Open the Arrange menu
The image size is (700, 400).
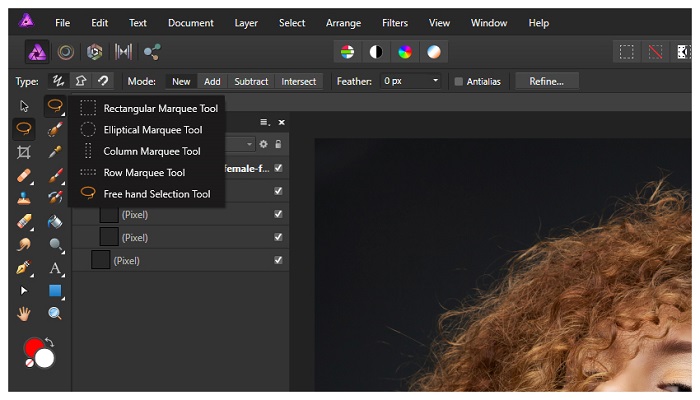(343, 23)
